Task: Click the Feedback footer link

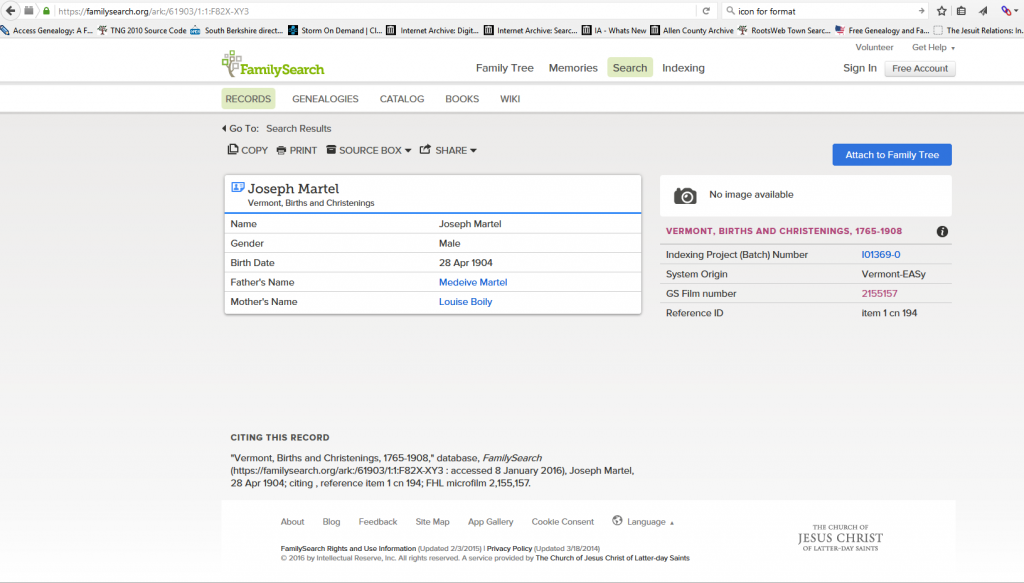Action: pyautogui.click(x=377, y=522)
